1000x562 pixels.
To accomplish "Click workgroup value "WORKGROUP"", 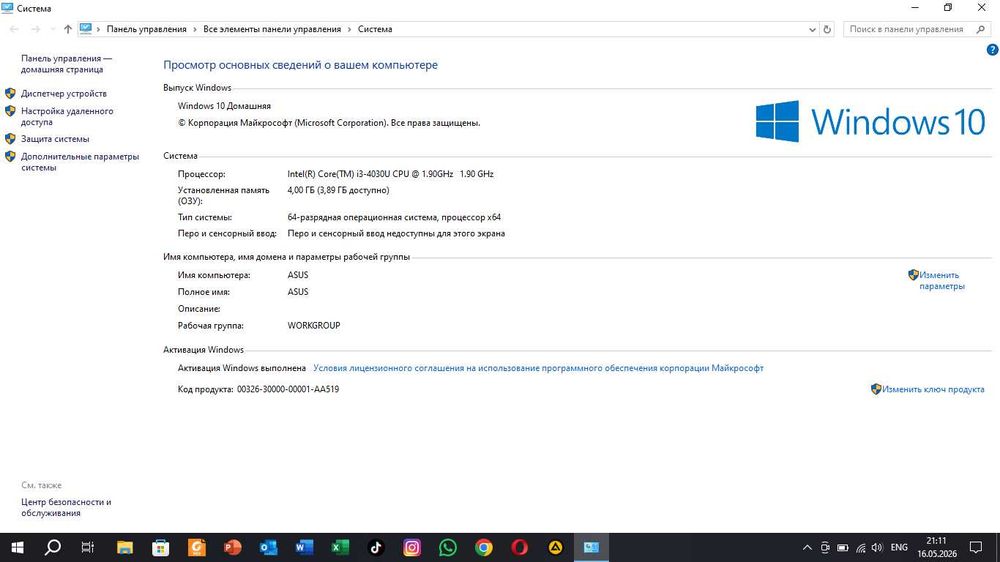I will [x=314, y=325].
